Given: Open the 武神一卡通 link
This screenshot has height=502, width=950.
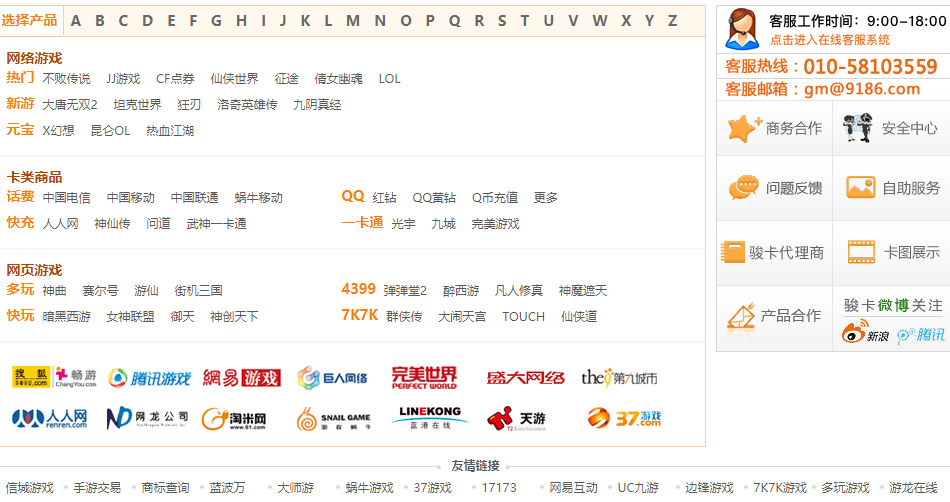Looking at the screenshot, I should (216, 224).
